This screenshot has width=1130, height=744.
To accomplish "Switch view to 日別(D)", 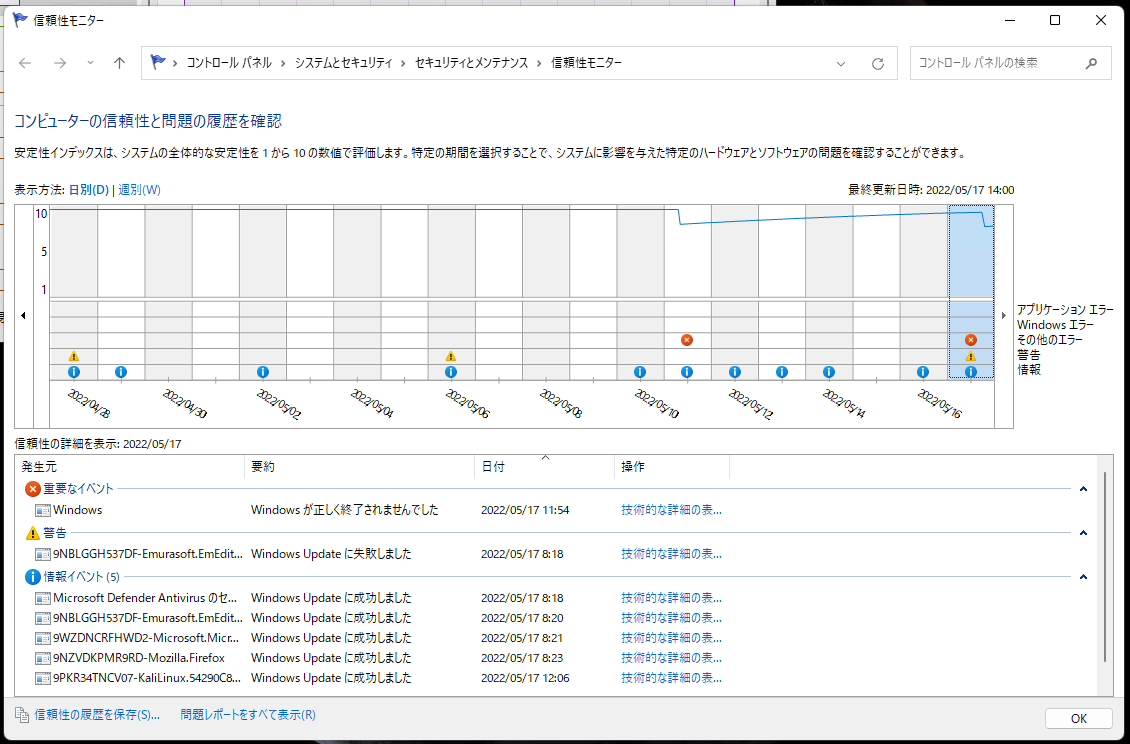I will [88, 190].
